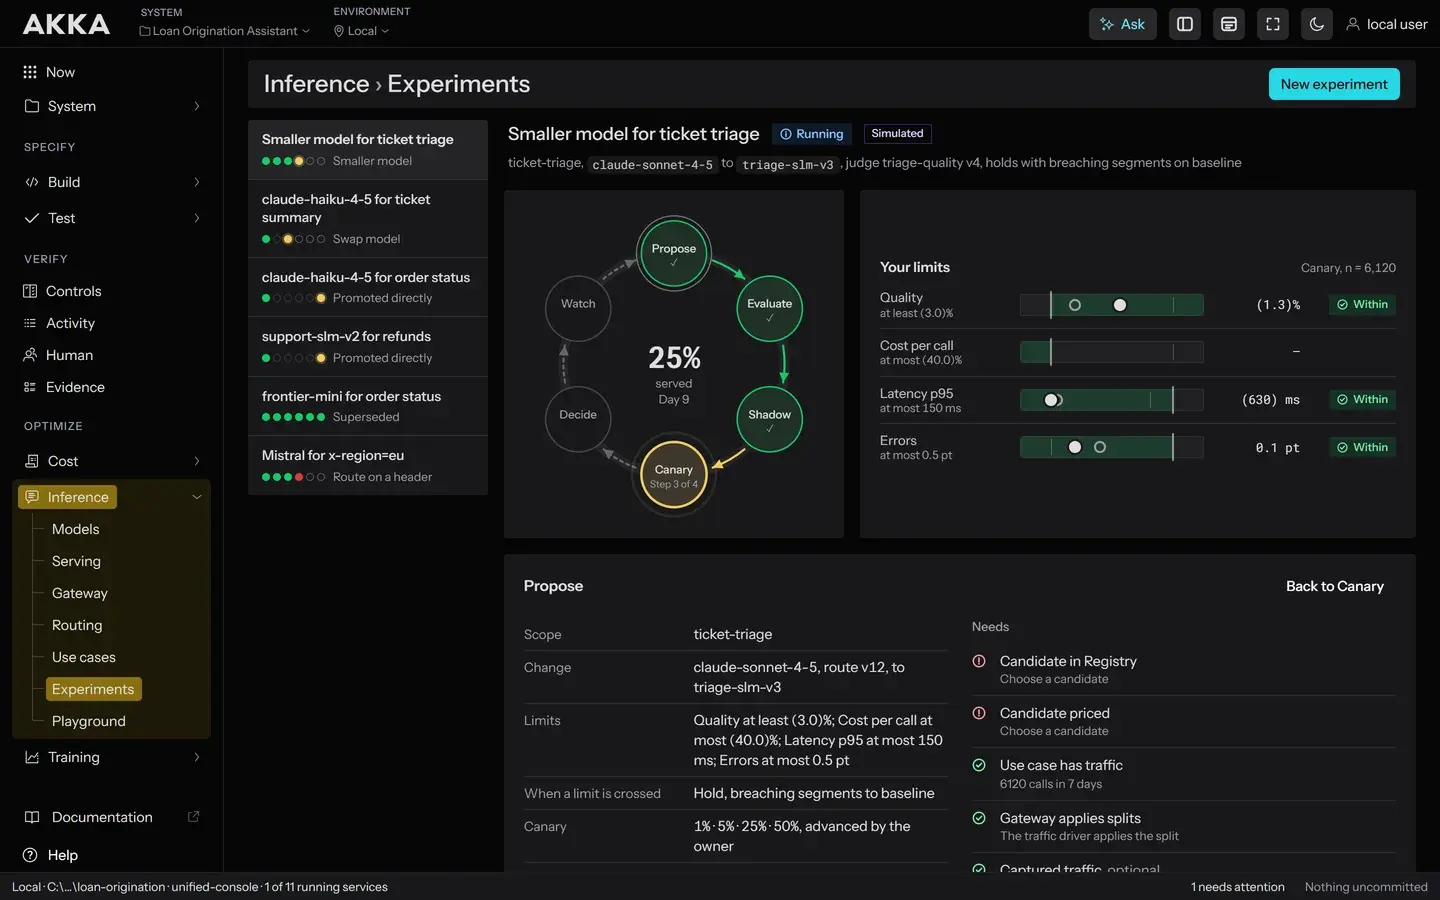Screen dimensions: 1440x900
Task: Click the Quality limit slider bar
Action: [1112, 305]
